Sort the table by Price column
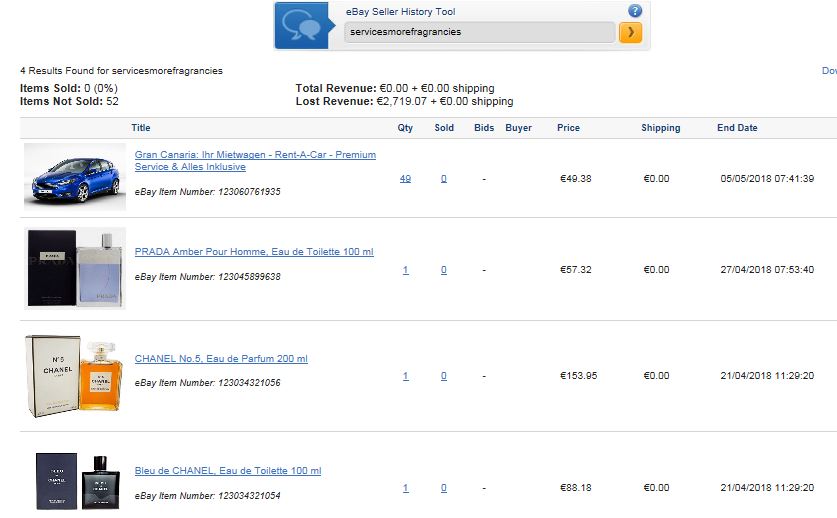Screen dimensions: 837x518 tap(568, 128)
